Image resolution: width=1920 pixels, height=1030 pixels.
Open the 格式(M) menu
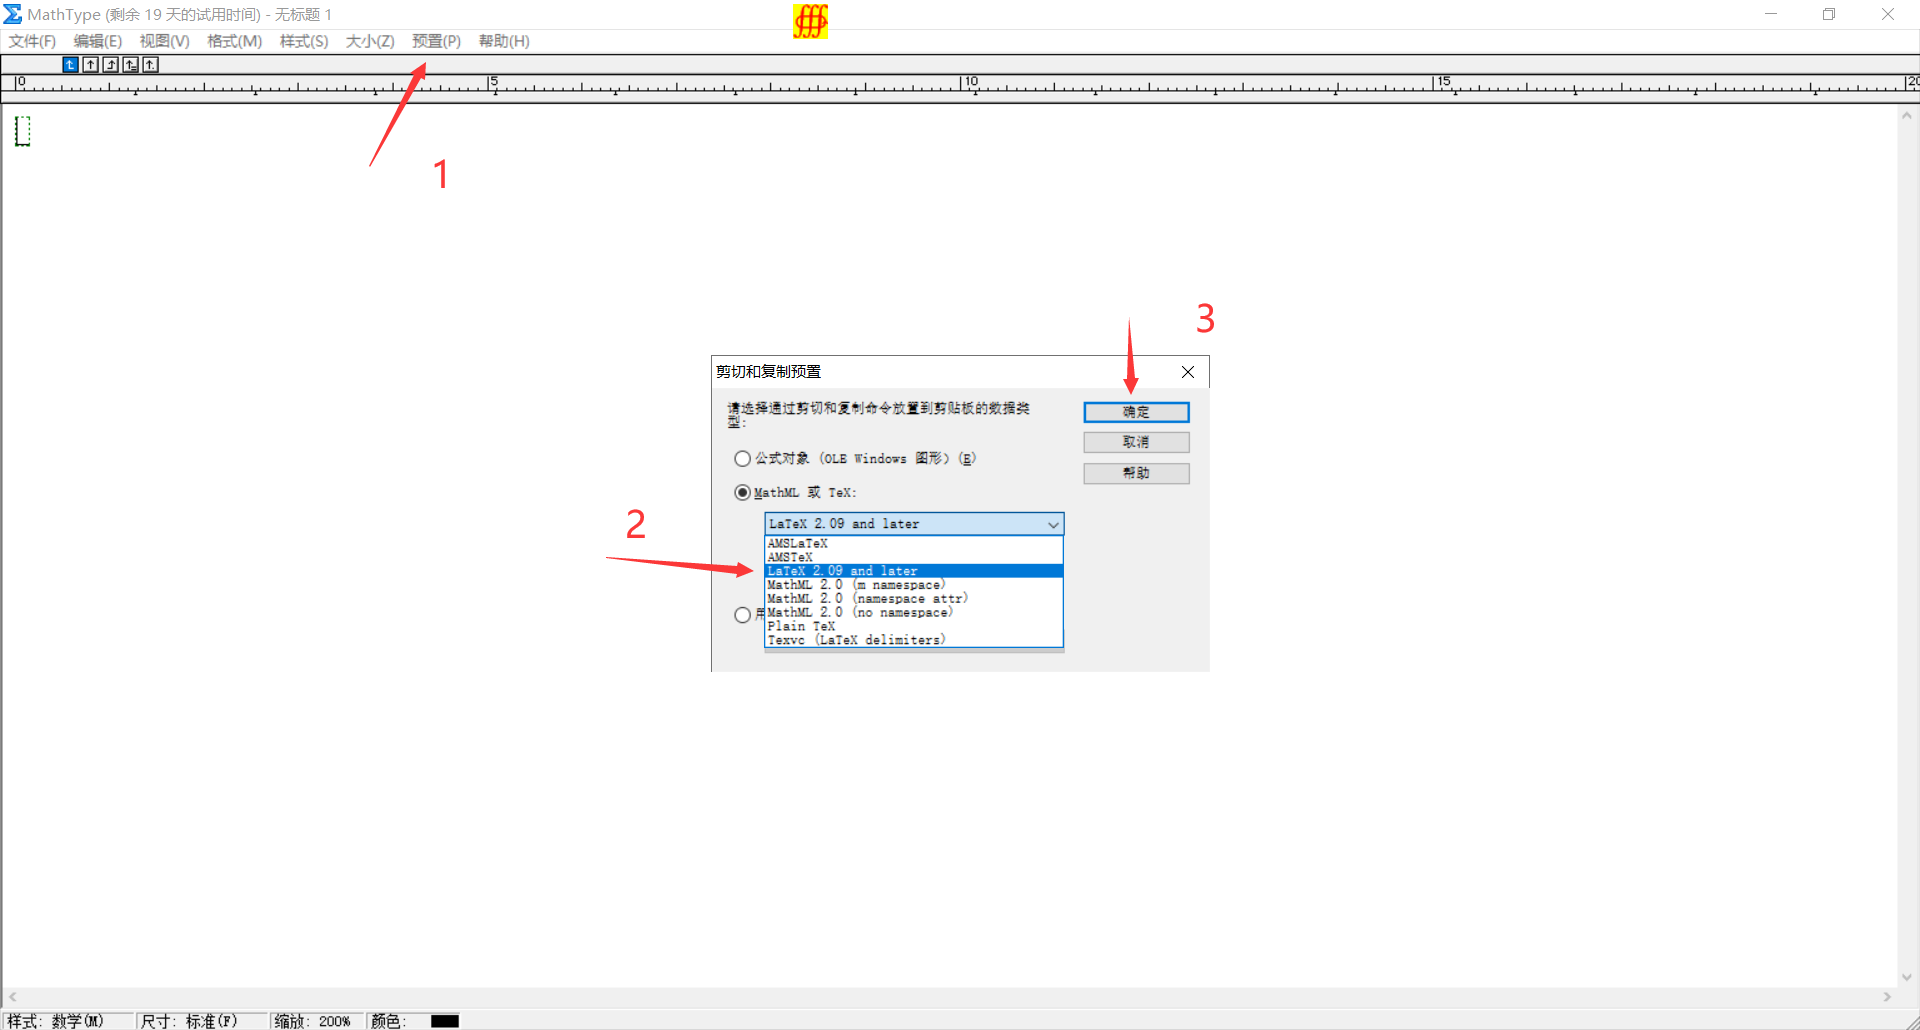235,41
